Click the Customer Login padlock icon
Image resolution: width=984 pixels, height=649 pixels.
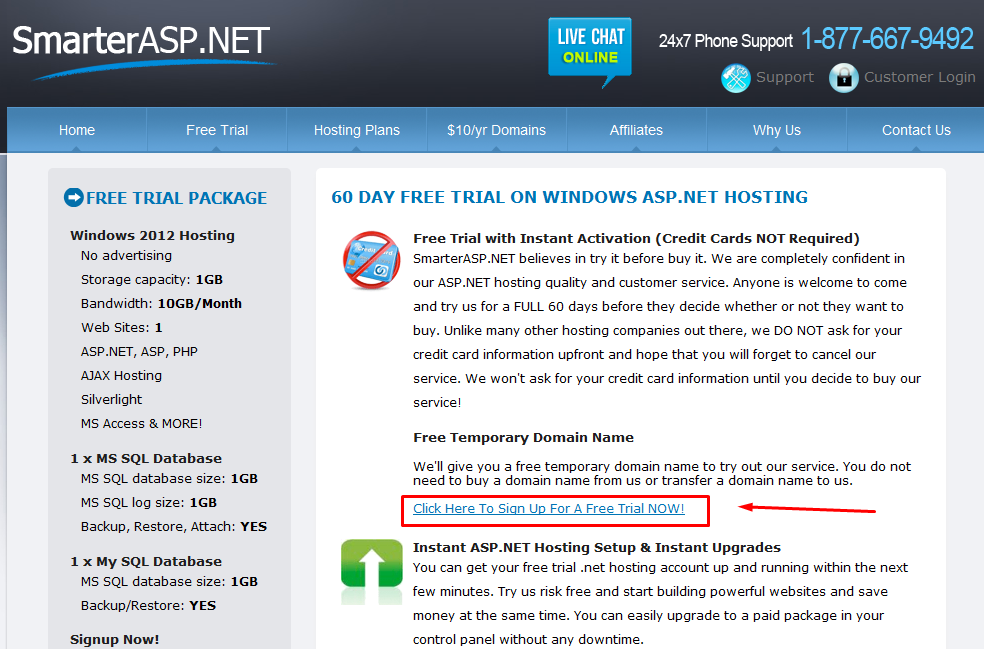pos(843,78)
